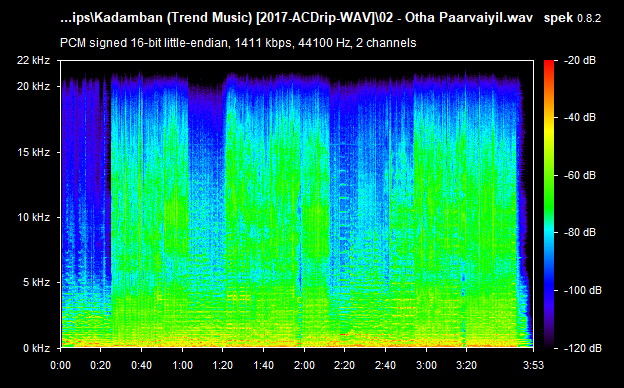Click the 2:00 time axis label
624x388 pixels.
[304, 365]
